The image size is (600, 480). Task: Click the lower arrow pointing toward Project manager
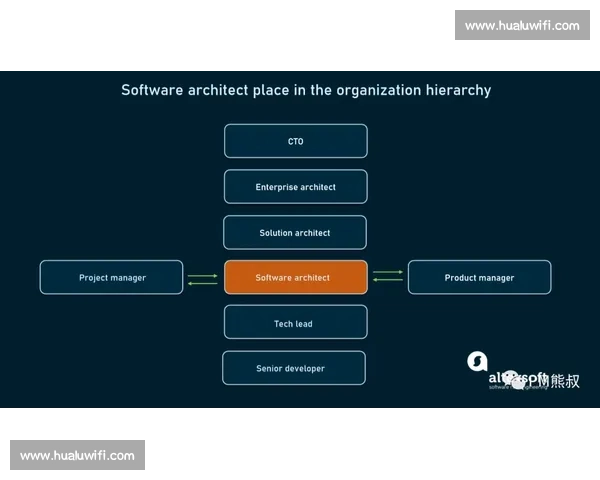(x=202, y=283)
